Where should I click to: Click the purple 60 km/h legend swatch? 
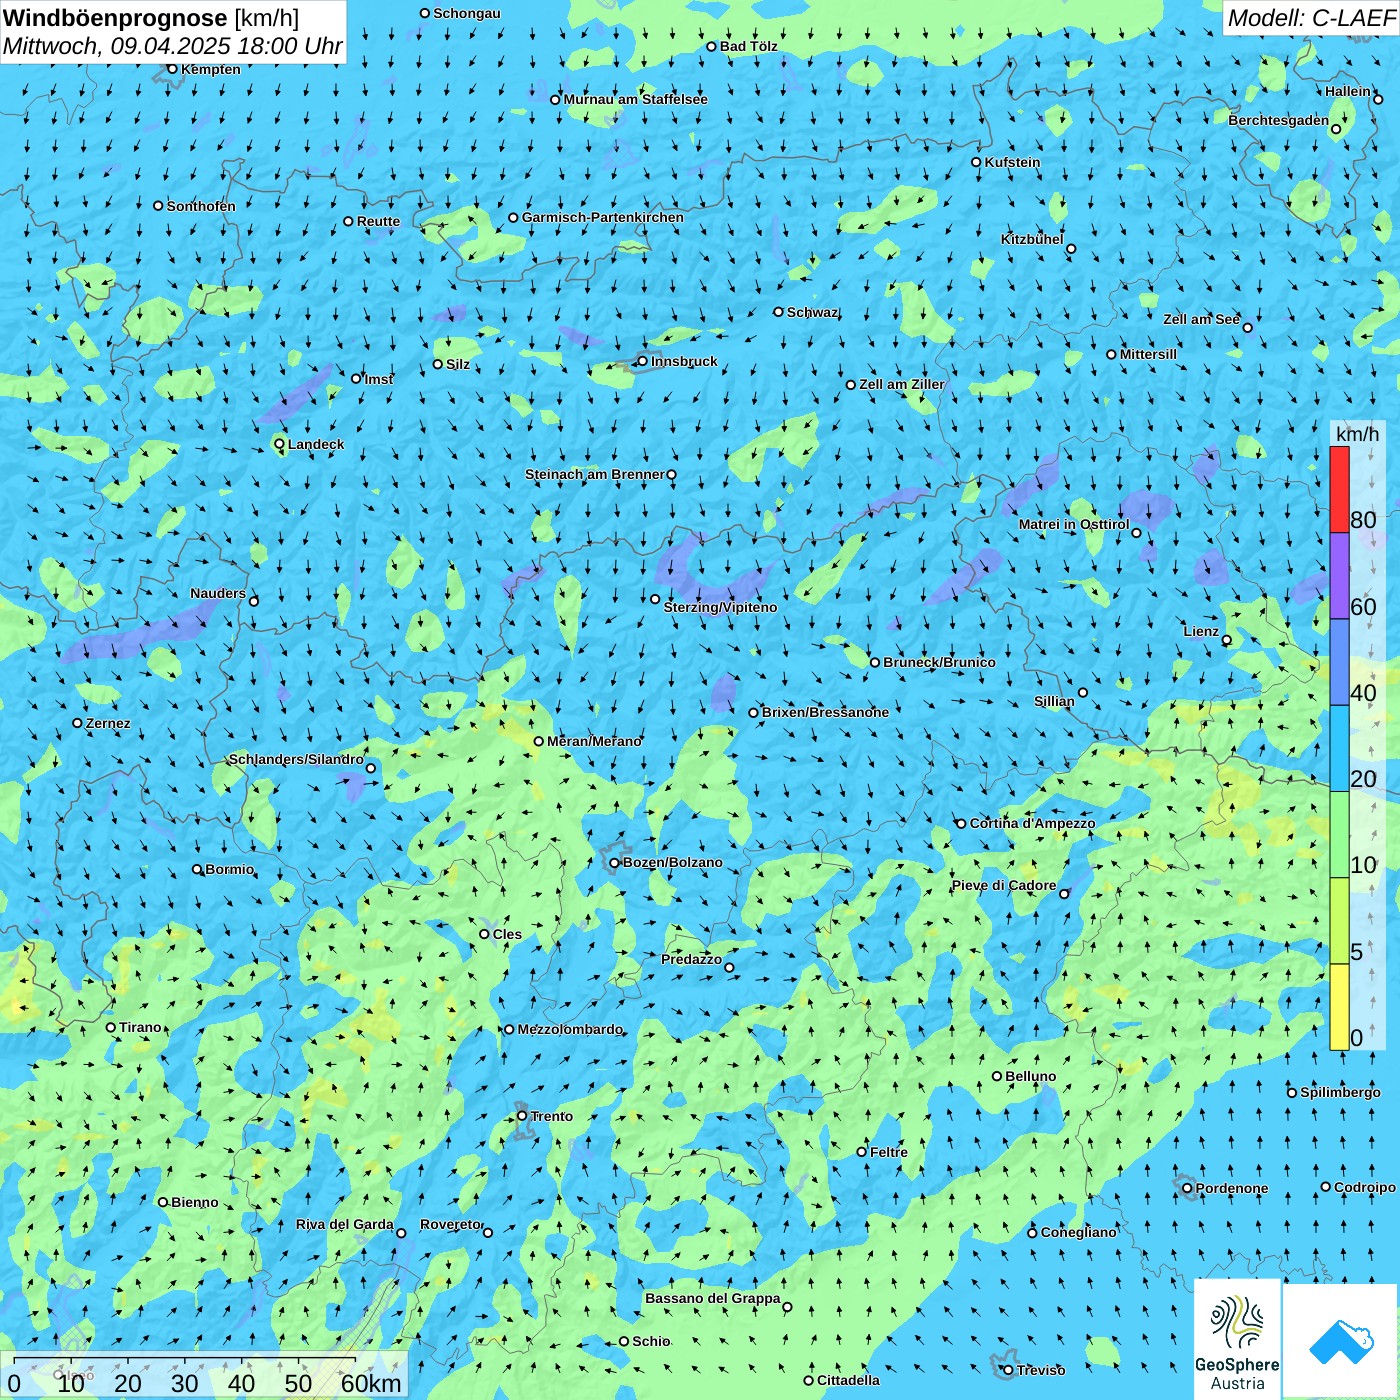click(1339, 576)
